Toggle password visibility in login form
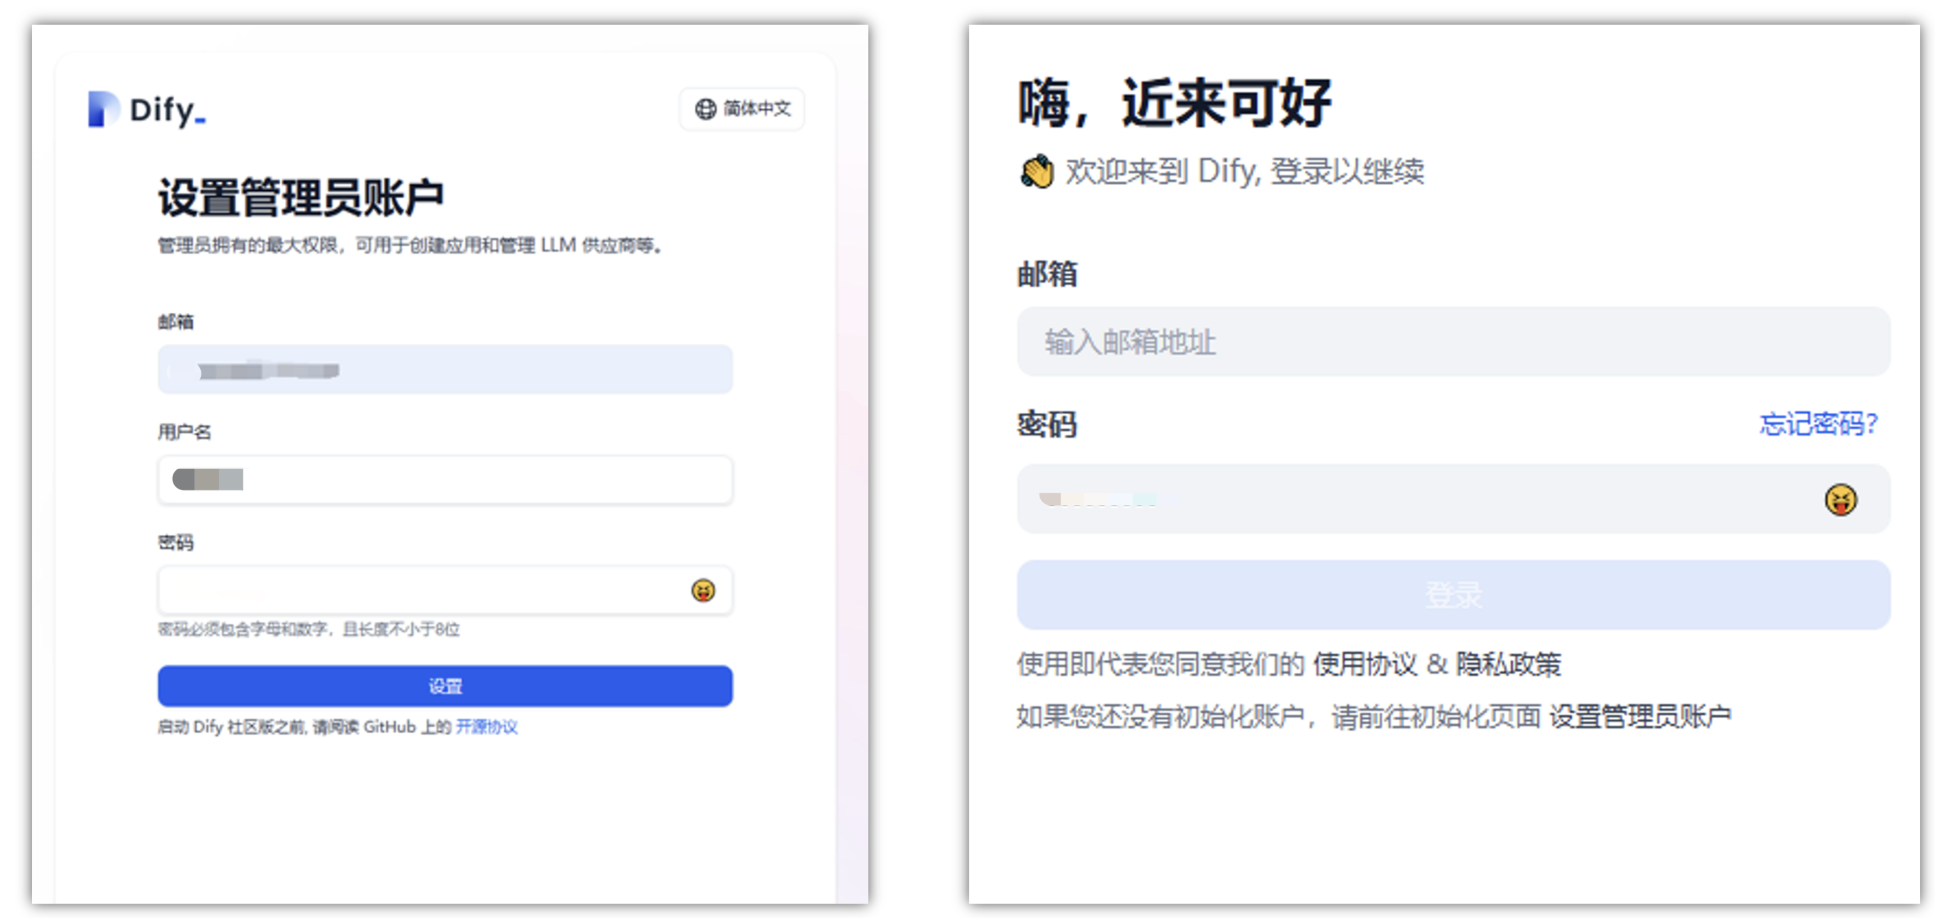 1840,499
